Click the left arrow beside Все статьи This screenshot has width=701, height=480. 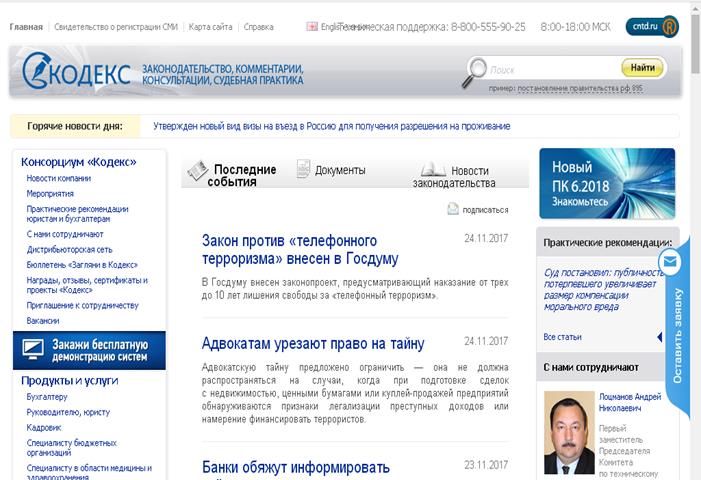pos(659,337)
